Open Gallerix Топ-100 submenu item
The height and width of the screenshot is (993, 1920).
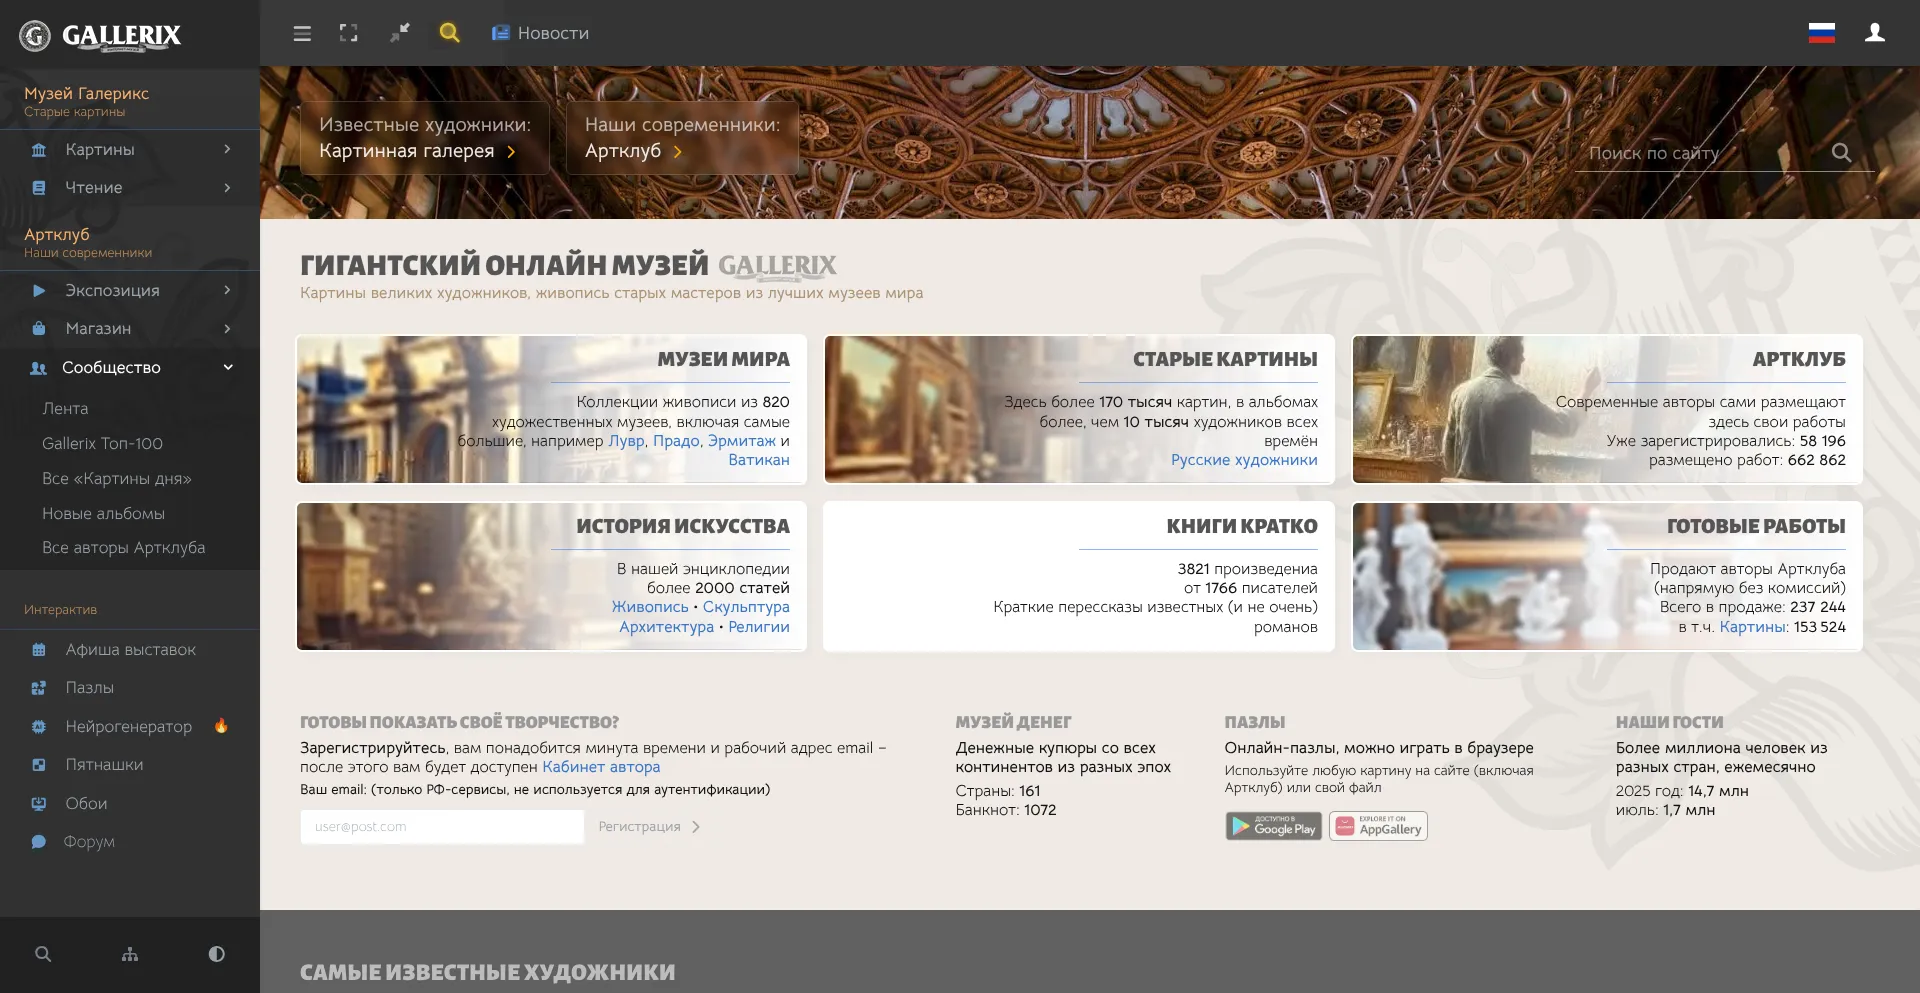point(102,443)
